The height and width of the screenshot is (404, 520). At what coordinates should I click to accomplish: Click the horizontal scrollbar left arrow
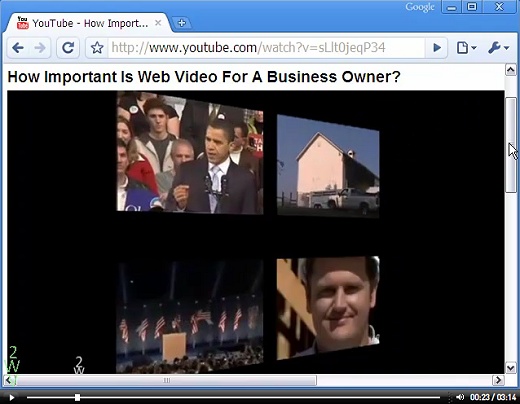pos(10,380)
